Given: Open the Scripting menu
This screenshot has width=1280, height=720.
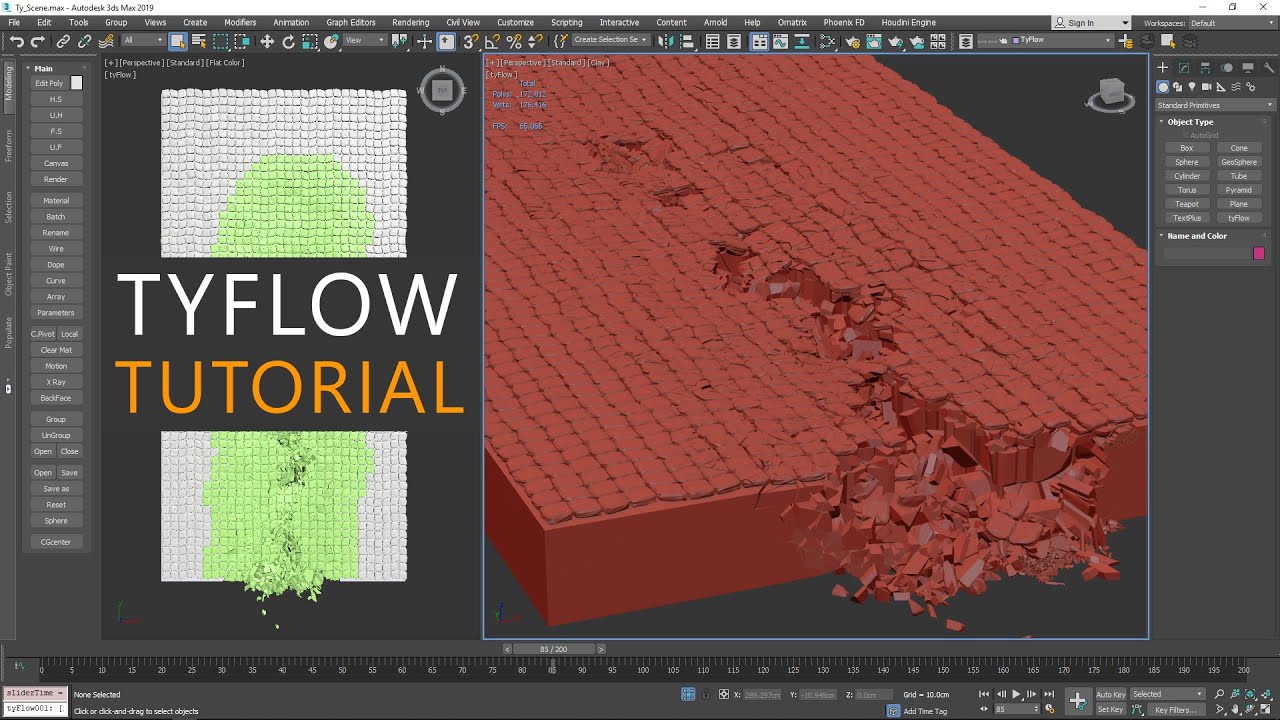Looking at the screenshot, I should 567,22.
